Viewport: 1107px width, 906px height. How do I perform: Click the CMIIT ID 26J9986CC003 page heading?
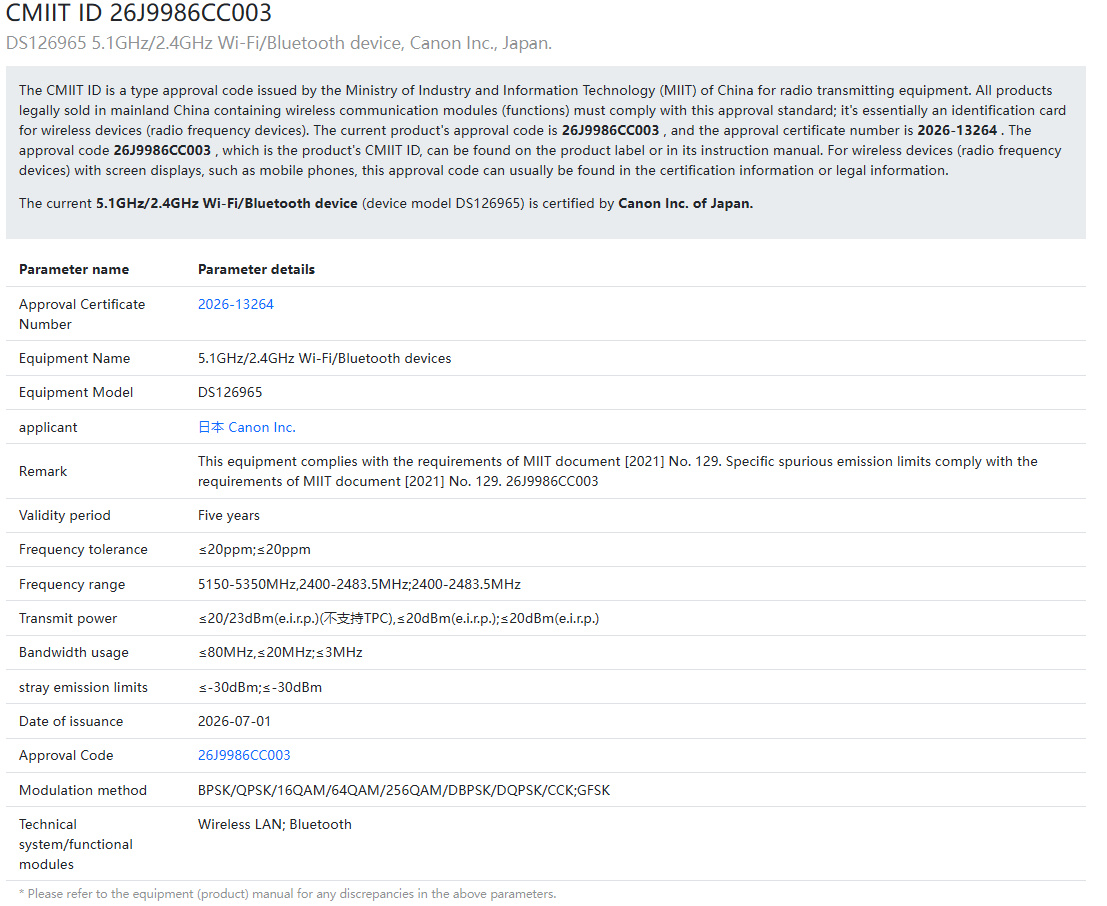138,13
